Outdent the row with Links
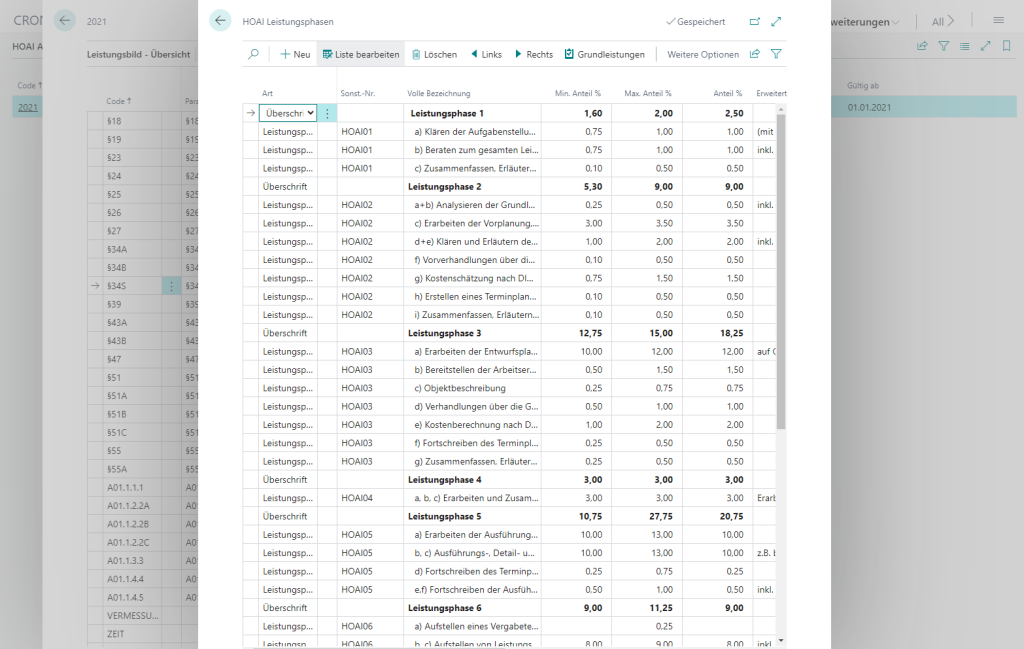 (x=487, y=54)
